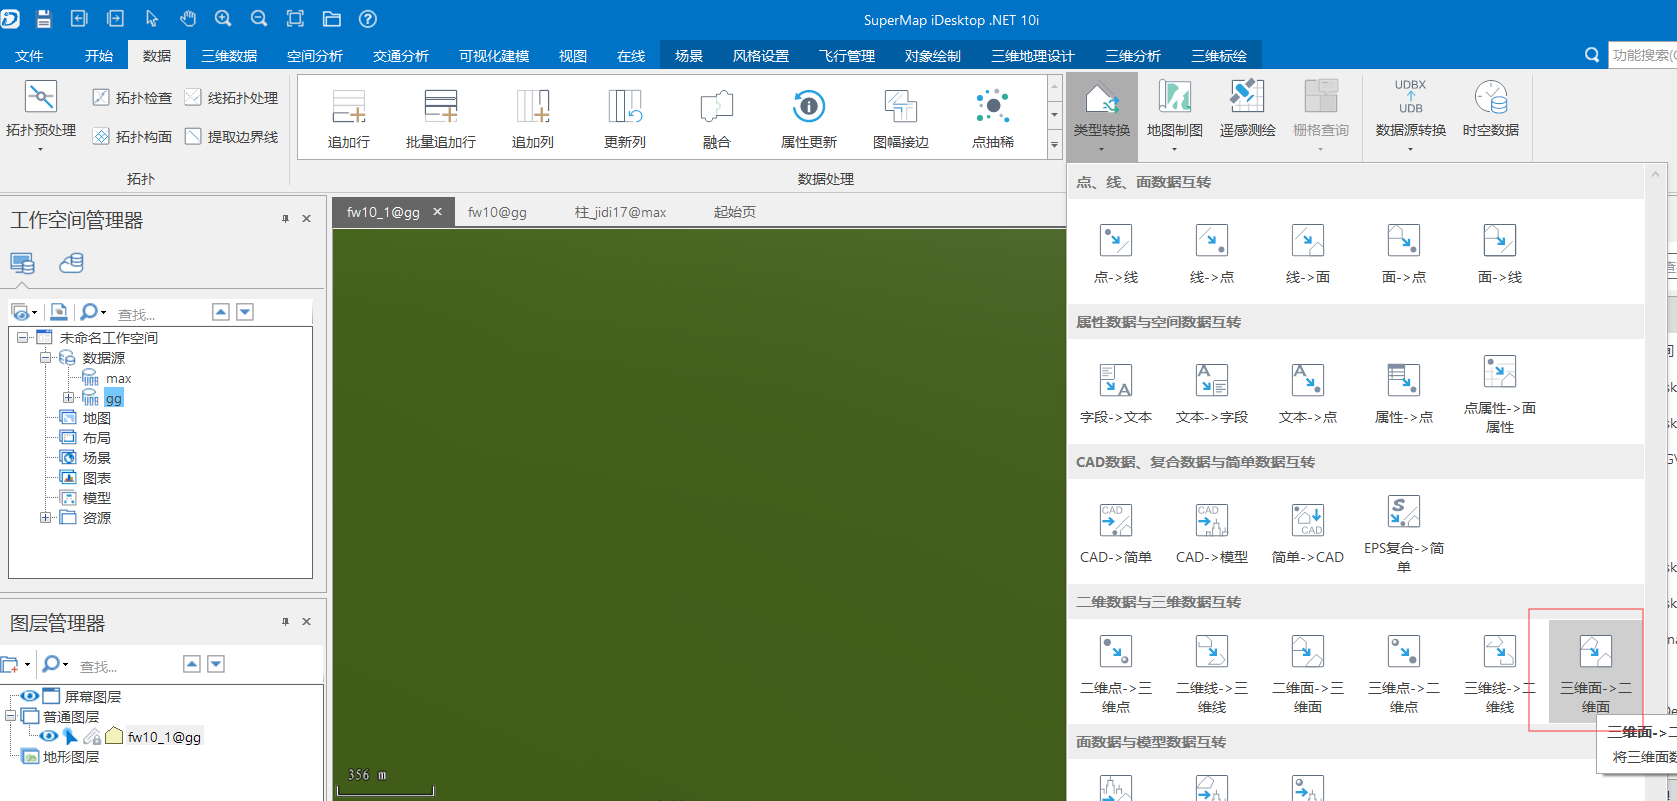The width and height of the screenshot is (1677, 801).
Task: Pin the 工作空间管理器 panel
Action: click(285, 218)
